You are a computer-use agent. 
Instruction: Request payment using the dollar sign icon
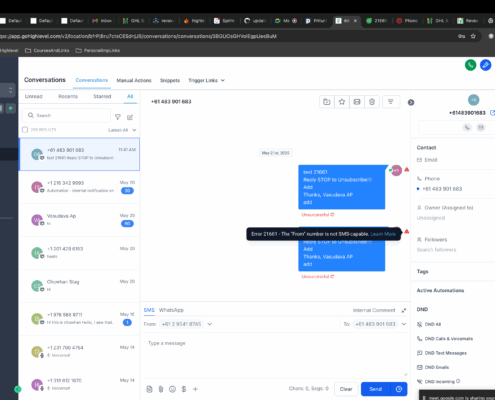(x=184, y=389)
